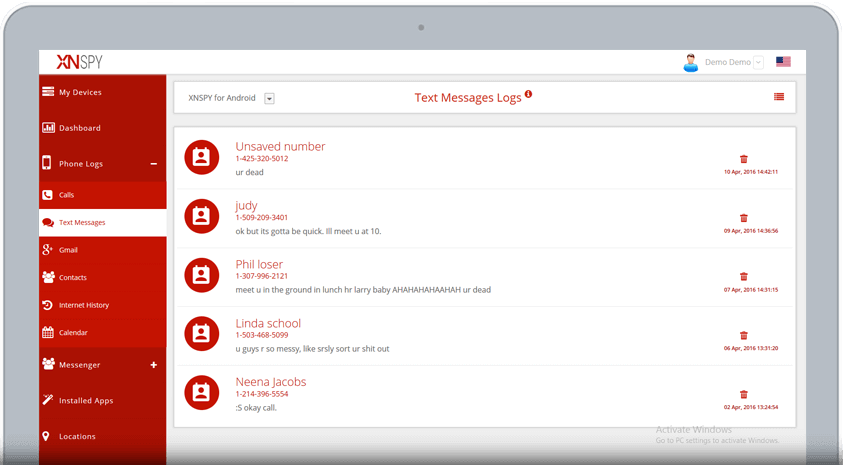Go to the Dashboard menu item

[80, 128]
